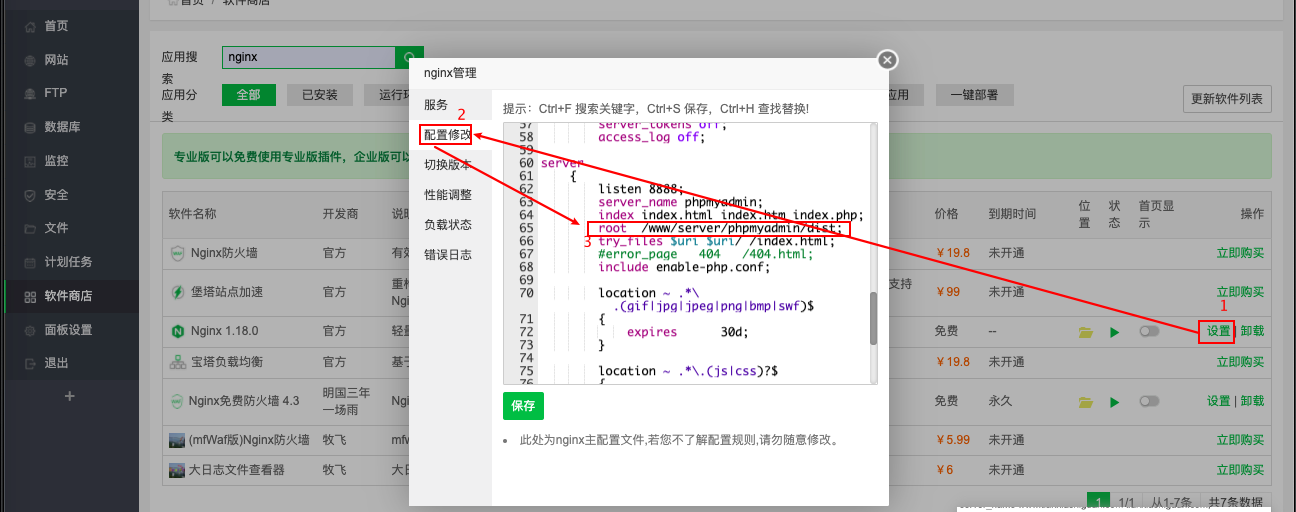Click 立即购买 for Nginx防火墙

coord(1240,253)
